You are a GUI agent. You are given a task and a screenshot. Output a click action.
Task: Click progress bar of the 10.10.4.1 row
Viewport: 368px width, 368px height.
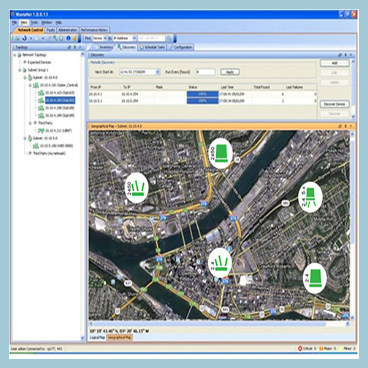click(x=202, y=94)
